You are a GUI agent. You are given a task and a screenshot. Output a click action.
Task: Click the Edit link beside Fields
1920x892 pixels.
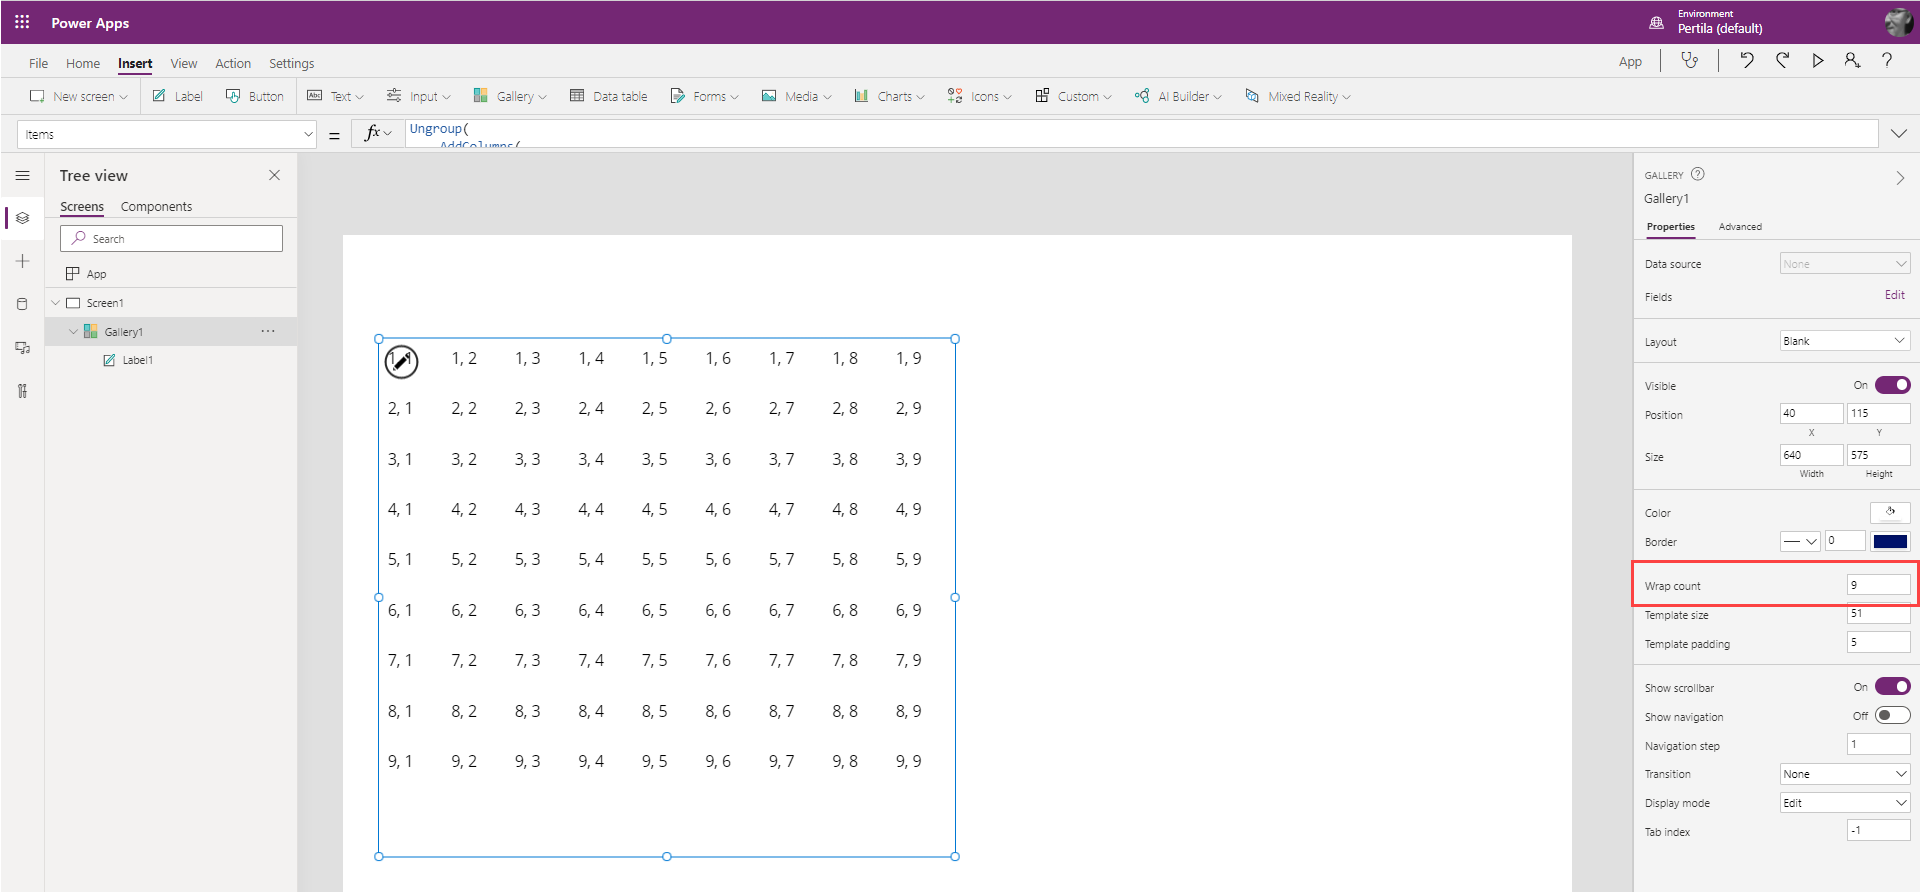coord(1894,295)
